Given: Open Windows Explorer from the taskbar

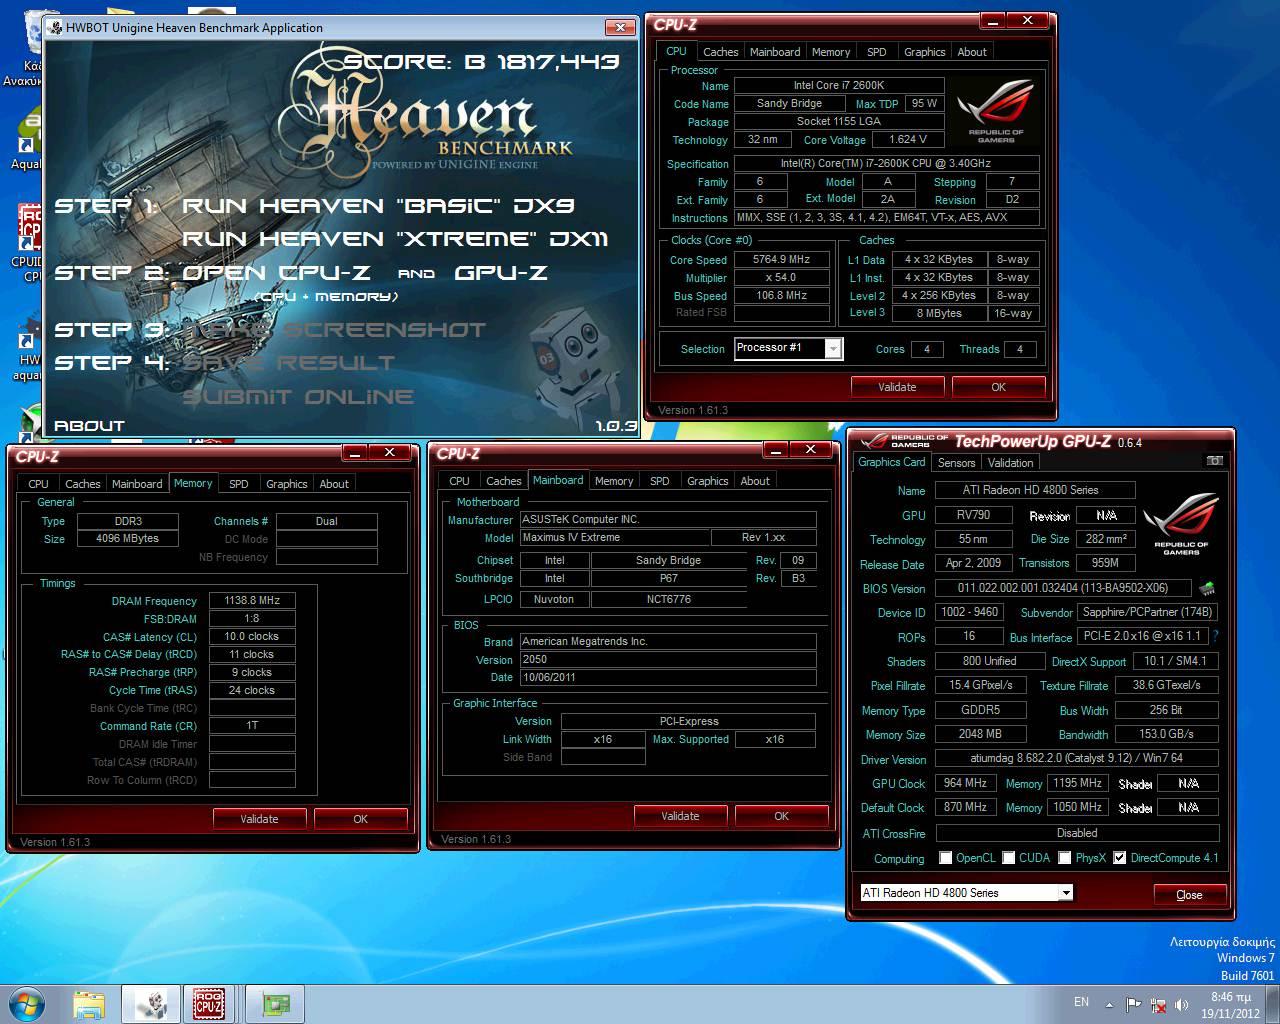Looking at the screenshot, I should point(88,1004).
